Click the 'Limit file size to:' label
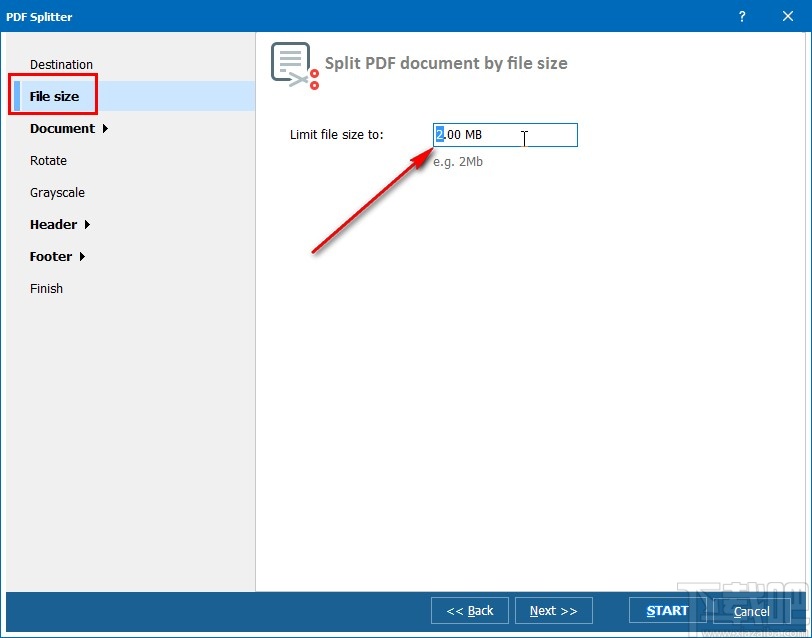 [337, 135]
